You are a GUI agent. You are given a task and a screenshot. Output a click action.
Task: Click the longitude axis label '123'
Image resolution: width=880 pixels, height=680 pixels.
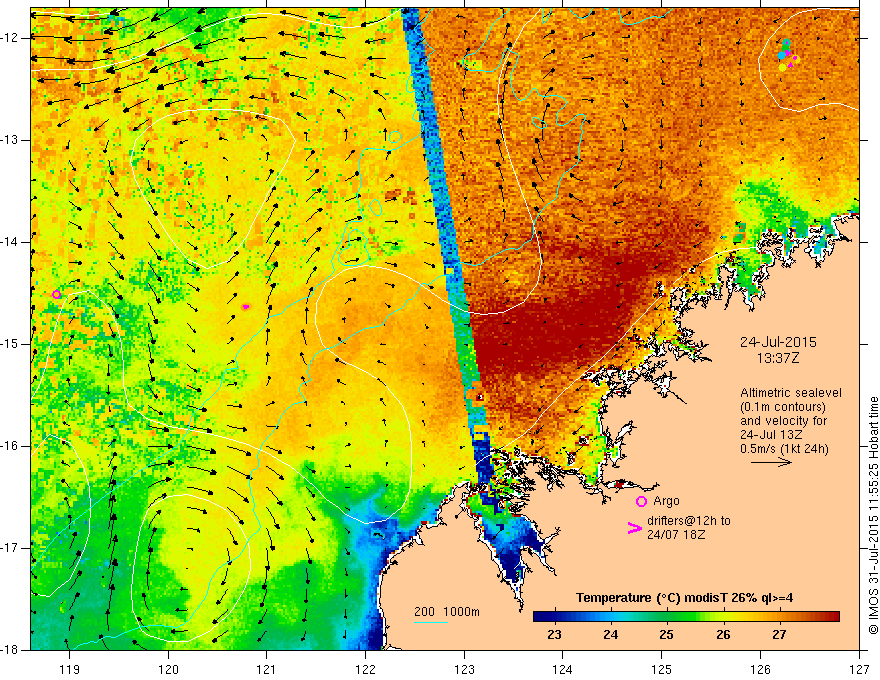[x=464, y=669]
